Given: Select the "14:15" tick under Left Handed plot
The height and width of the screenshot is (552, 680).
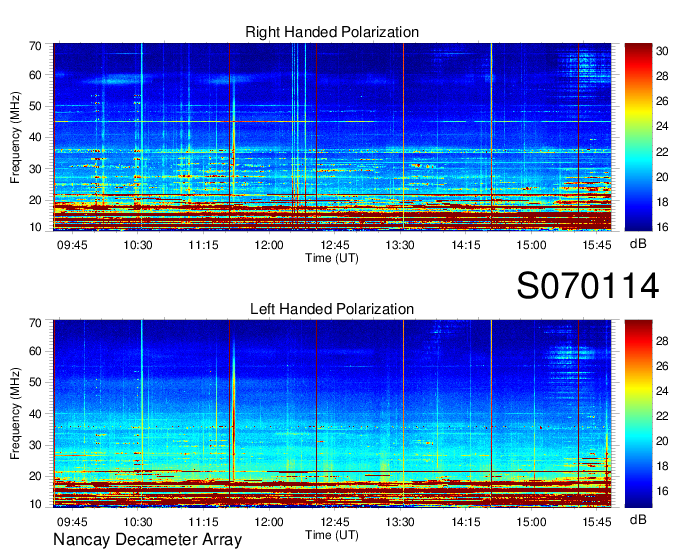Looking at the screenshot, I should tap(466, 522).
